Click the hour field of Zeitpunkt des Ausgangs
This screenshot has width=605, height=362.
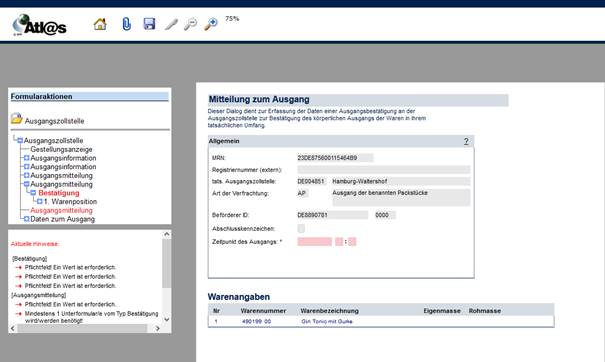tap(339, 242)
